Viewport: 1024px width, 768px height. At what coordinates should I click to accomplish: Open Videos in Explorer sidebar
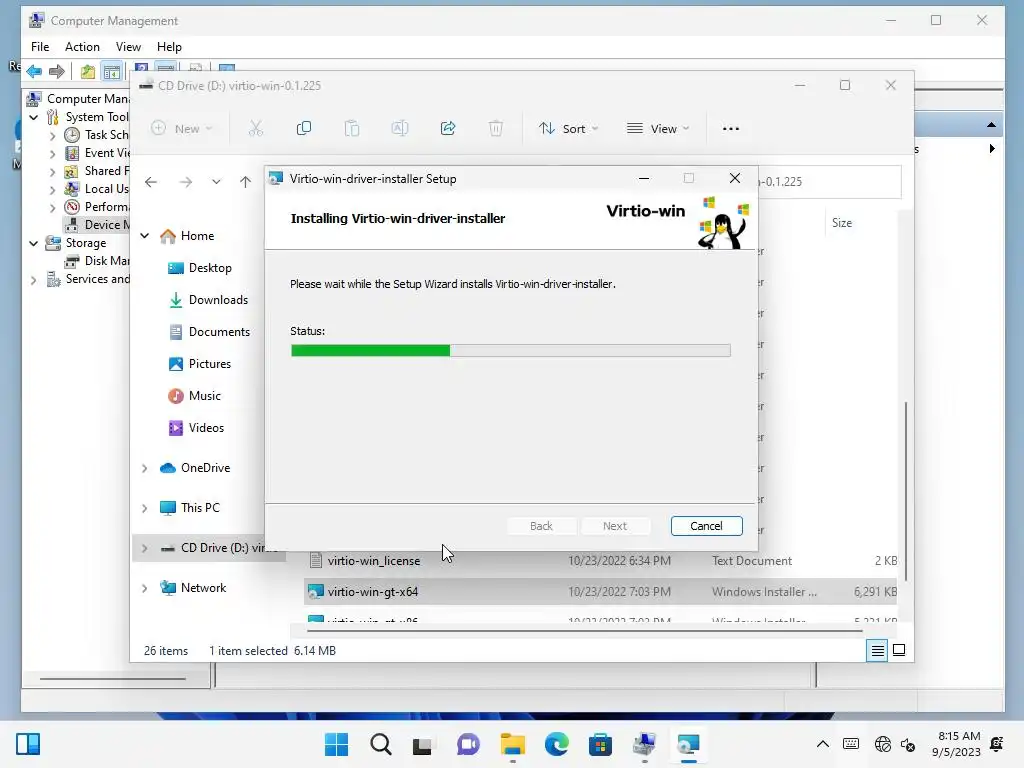(196, 428)
